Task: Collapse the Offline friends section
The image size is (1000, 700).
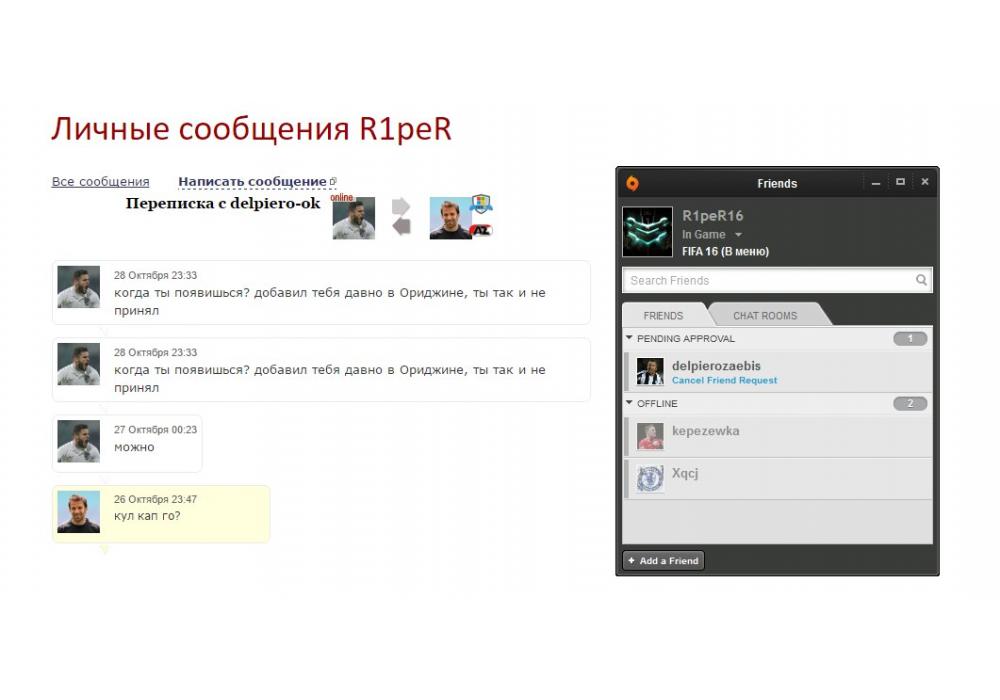Action: [x=630, y=403]
